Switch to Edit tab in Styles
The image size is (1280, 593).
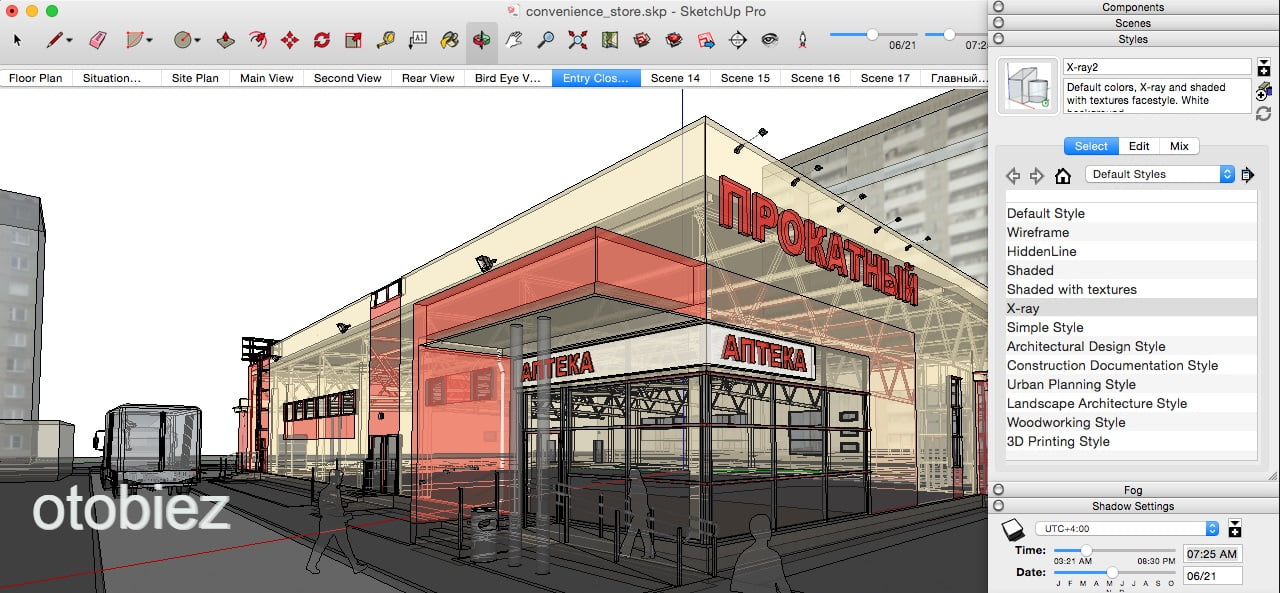pyautogui.click(x=1139, y=146)
